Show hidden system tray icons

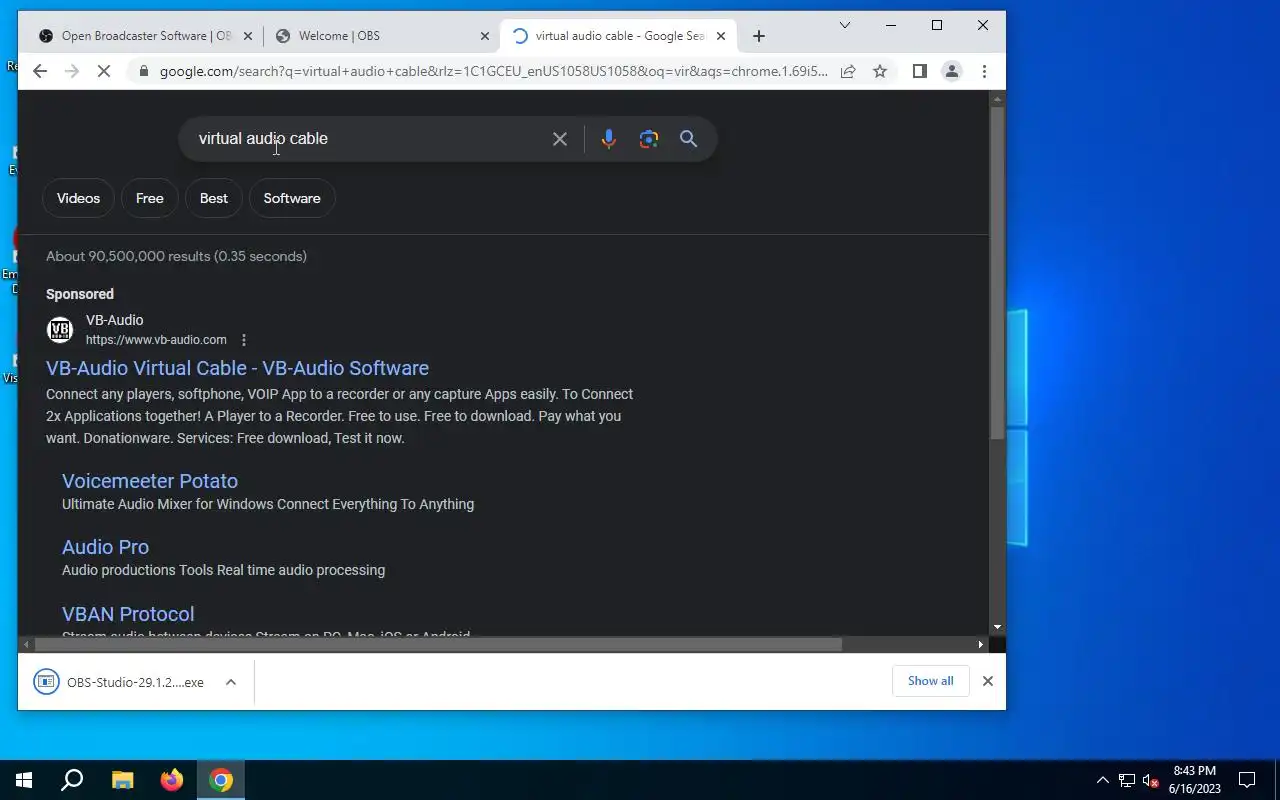point(1103,780)
